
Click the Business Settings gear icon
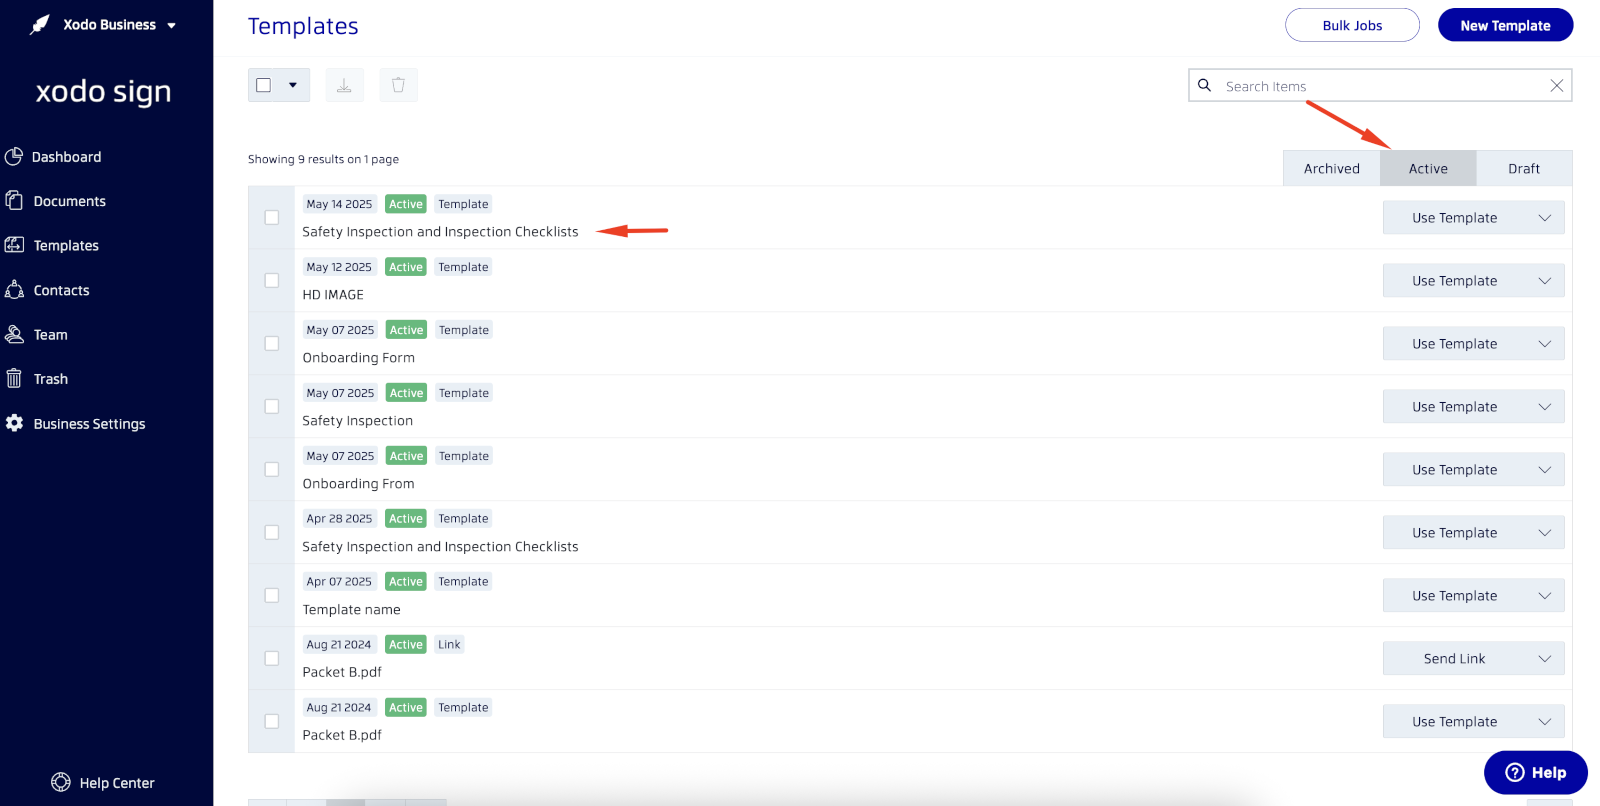(x=14, y=423)
